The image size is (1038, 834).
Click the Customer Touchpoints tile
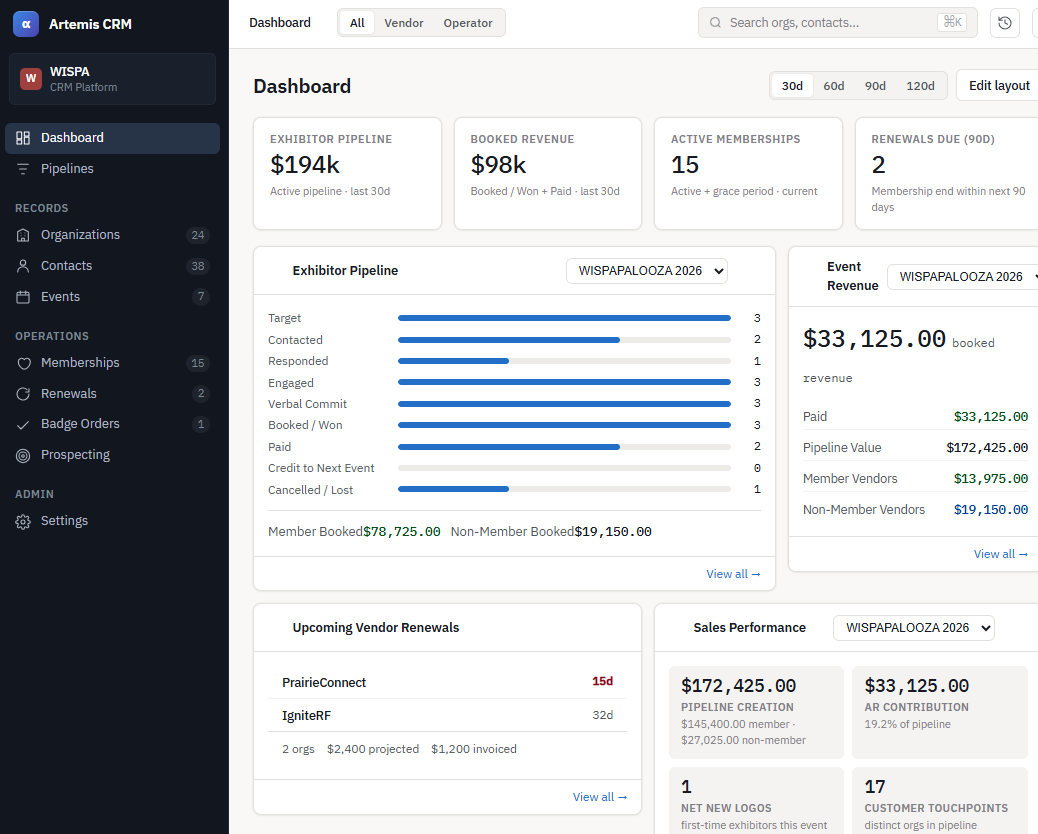(939, 801)
